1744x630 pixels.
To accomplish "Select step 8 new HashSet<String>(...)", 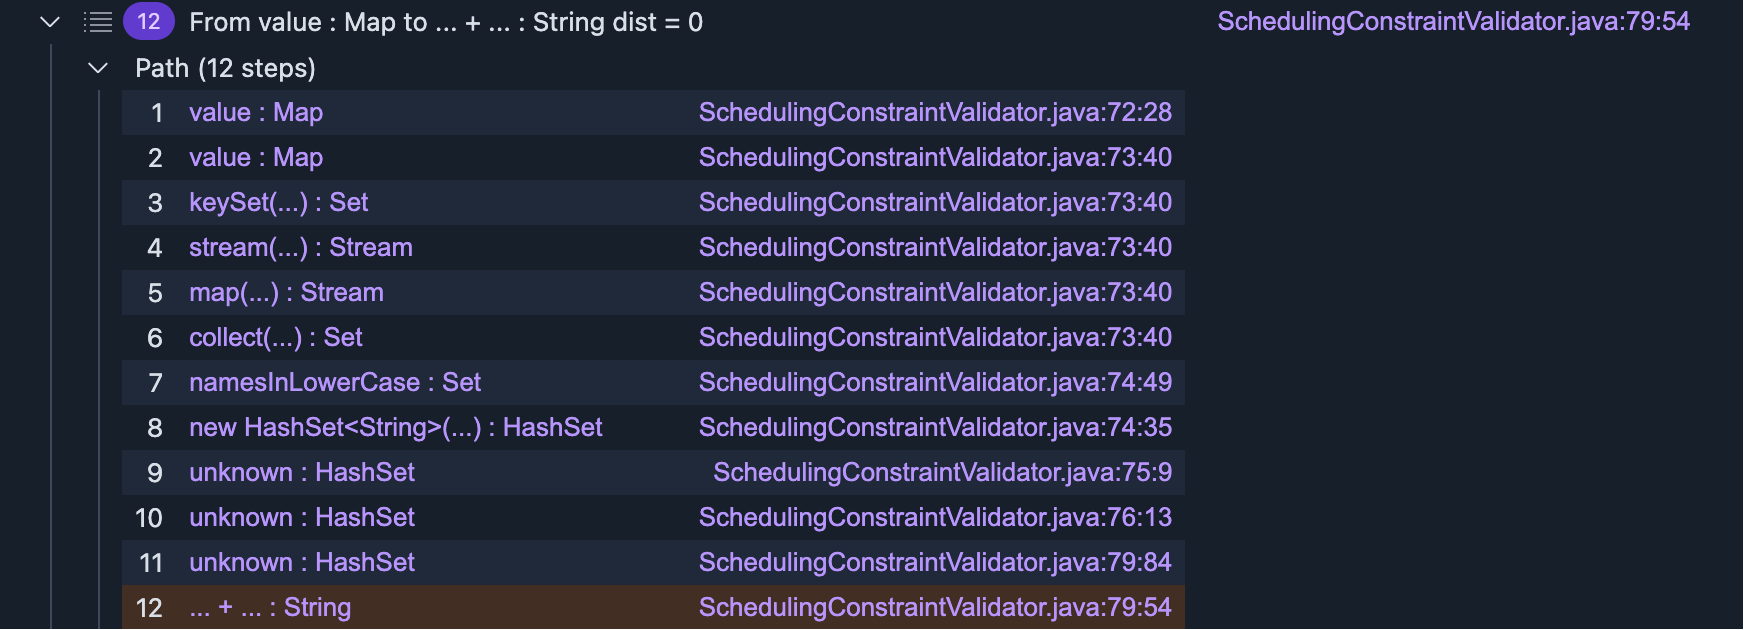I will point(395,428).
